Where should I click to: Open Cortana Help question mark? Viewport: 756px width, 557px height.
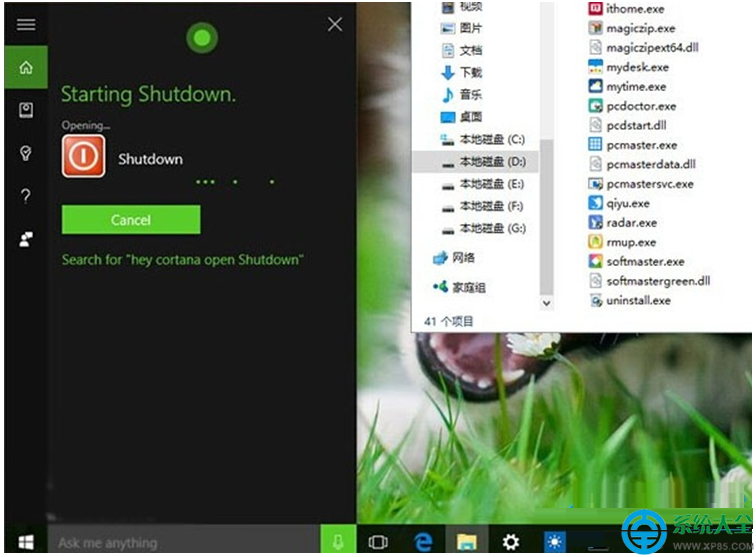(x=26, y=196)
